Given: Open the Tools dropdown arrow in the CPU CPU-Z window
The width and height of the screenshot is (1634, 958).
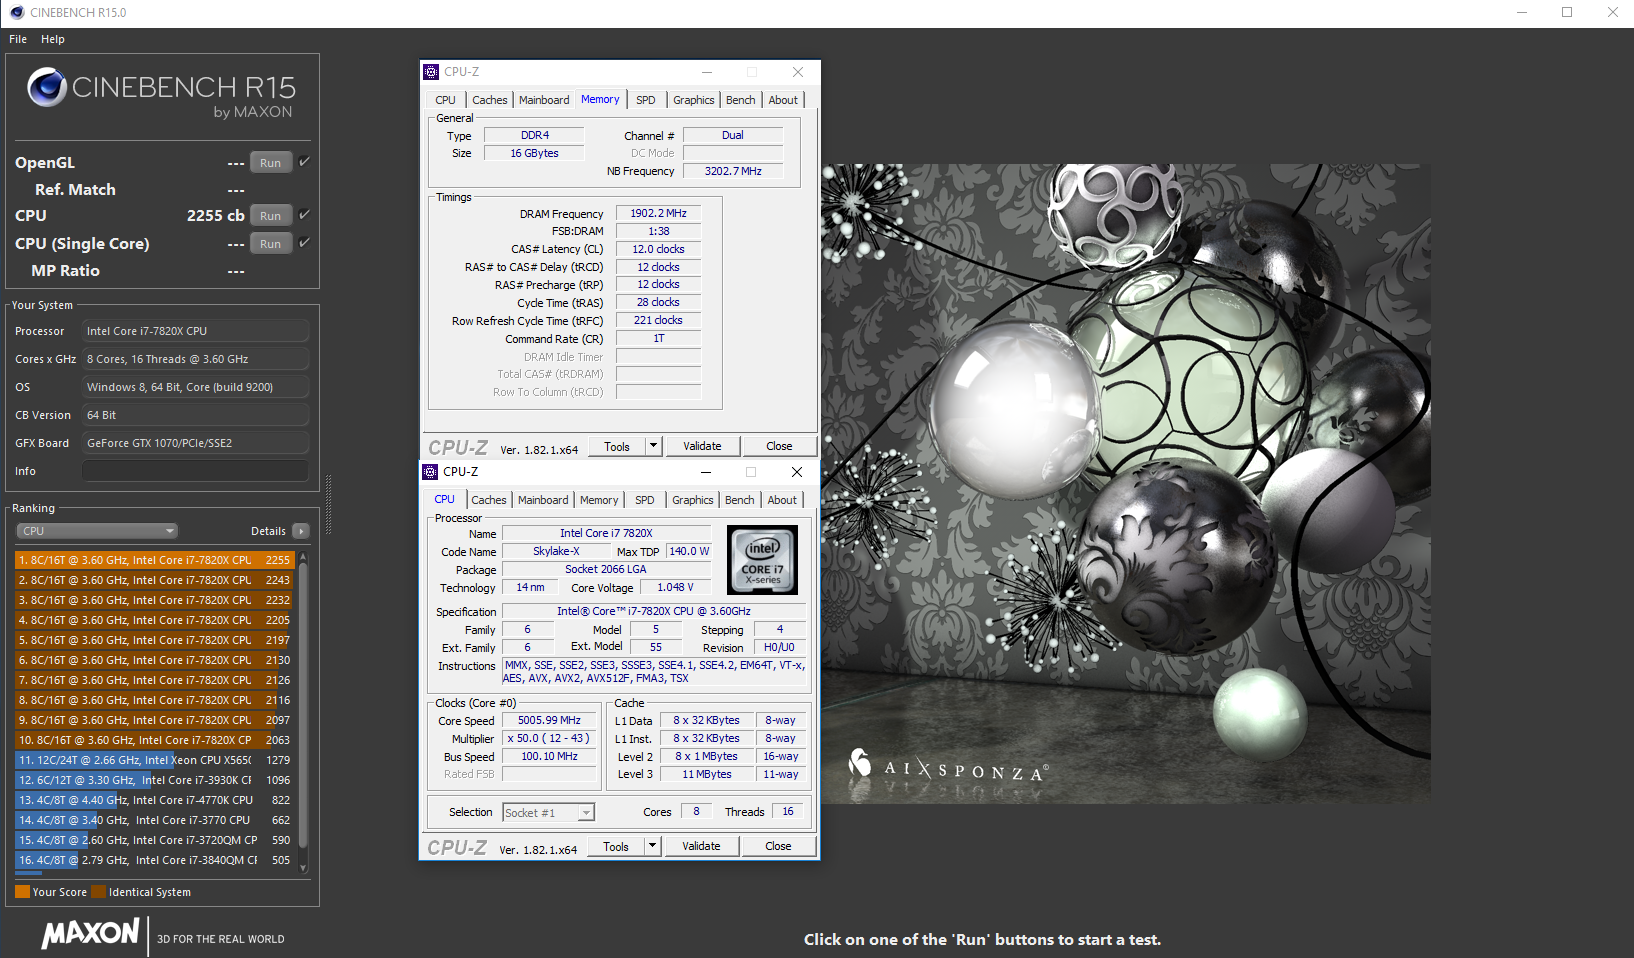Looking at the screenshot, I should pyautogui.click(x=652, y=846).
